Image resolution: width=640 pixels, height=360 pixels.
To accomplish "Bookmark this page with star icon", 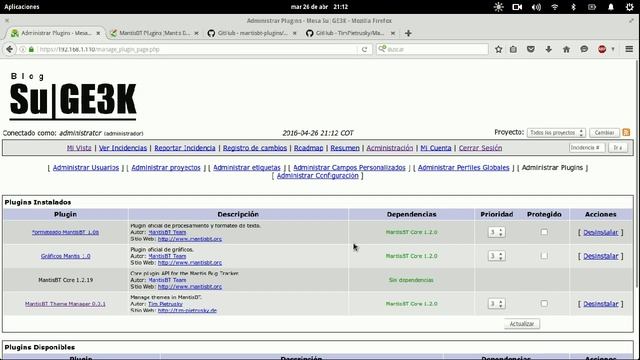I will pos(498,49).
